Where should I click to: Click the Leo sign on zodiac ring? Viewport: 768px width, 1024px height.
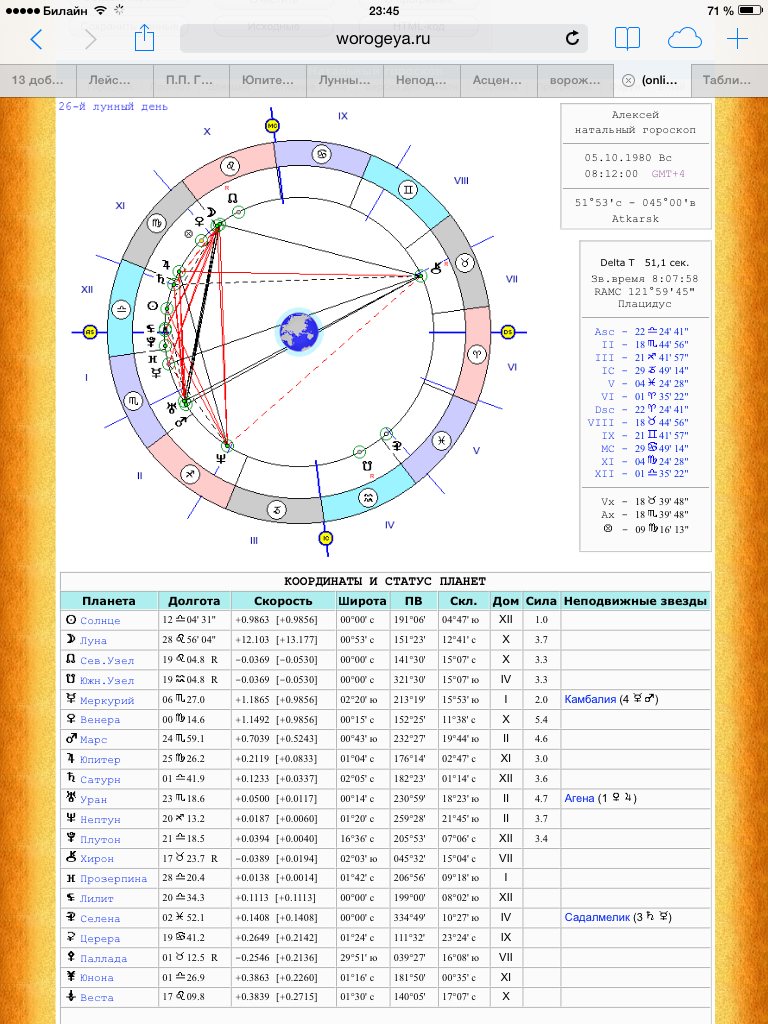pyautogui.click(x=231, y=167)
